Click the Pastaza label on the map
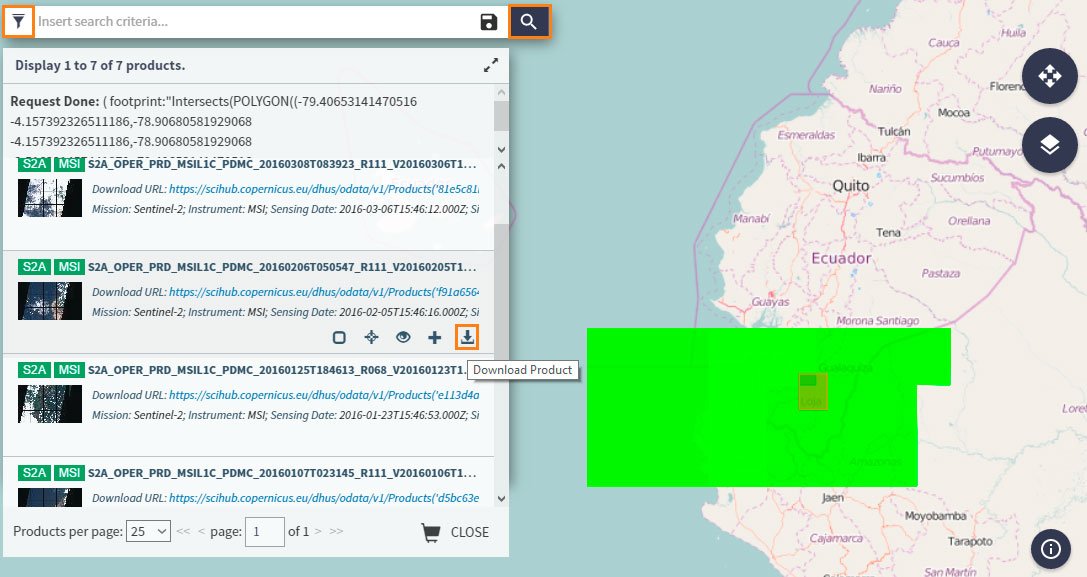 point(941,273)
